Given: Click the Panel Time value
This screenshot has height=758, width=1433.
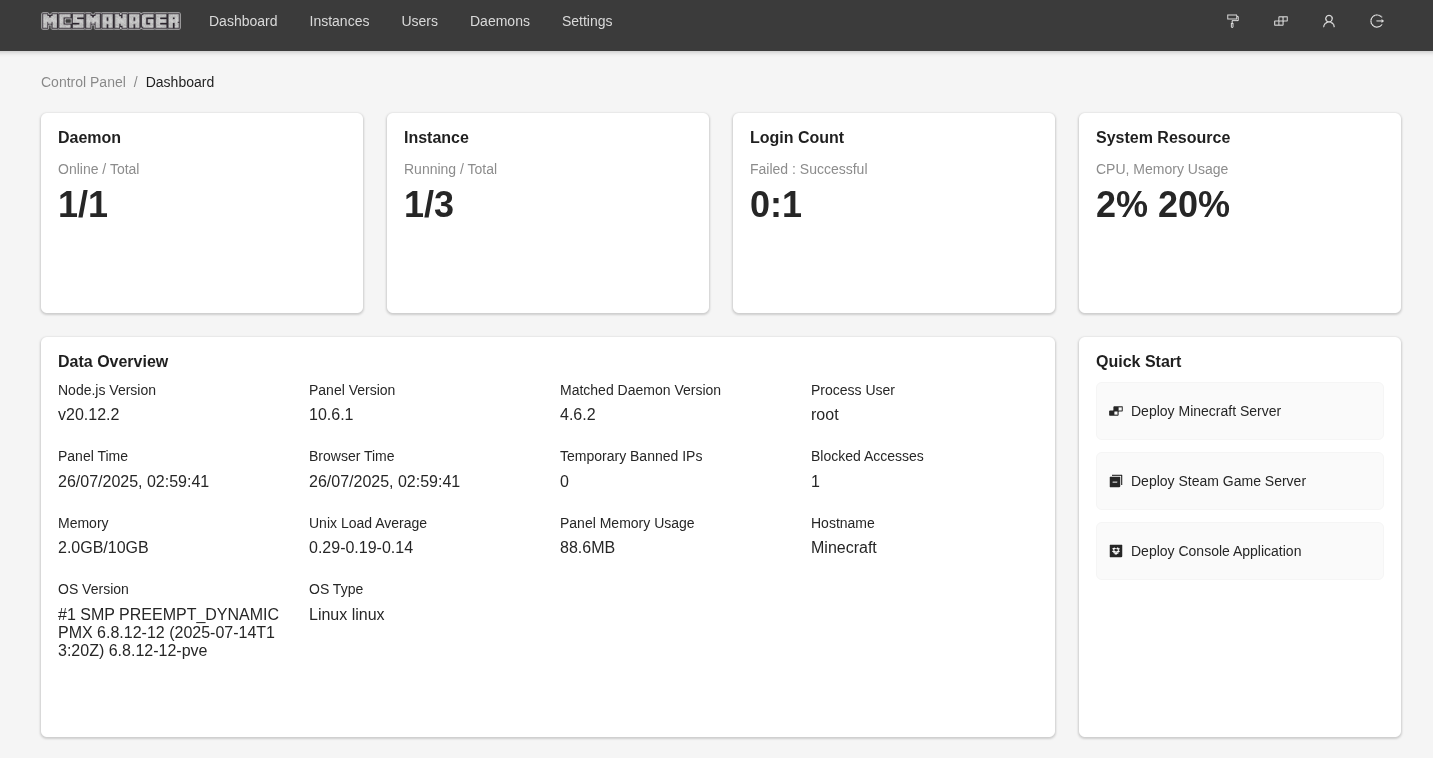Looking at the screenshot, I should tap(133, 482).
